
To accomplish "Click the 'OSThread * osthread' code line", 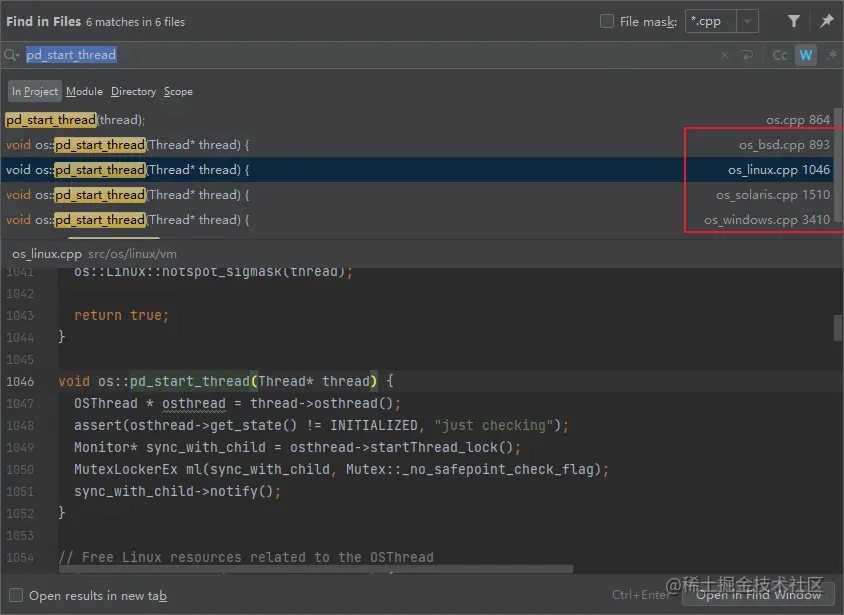I will tap(237, 404).
